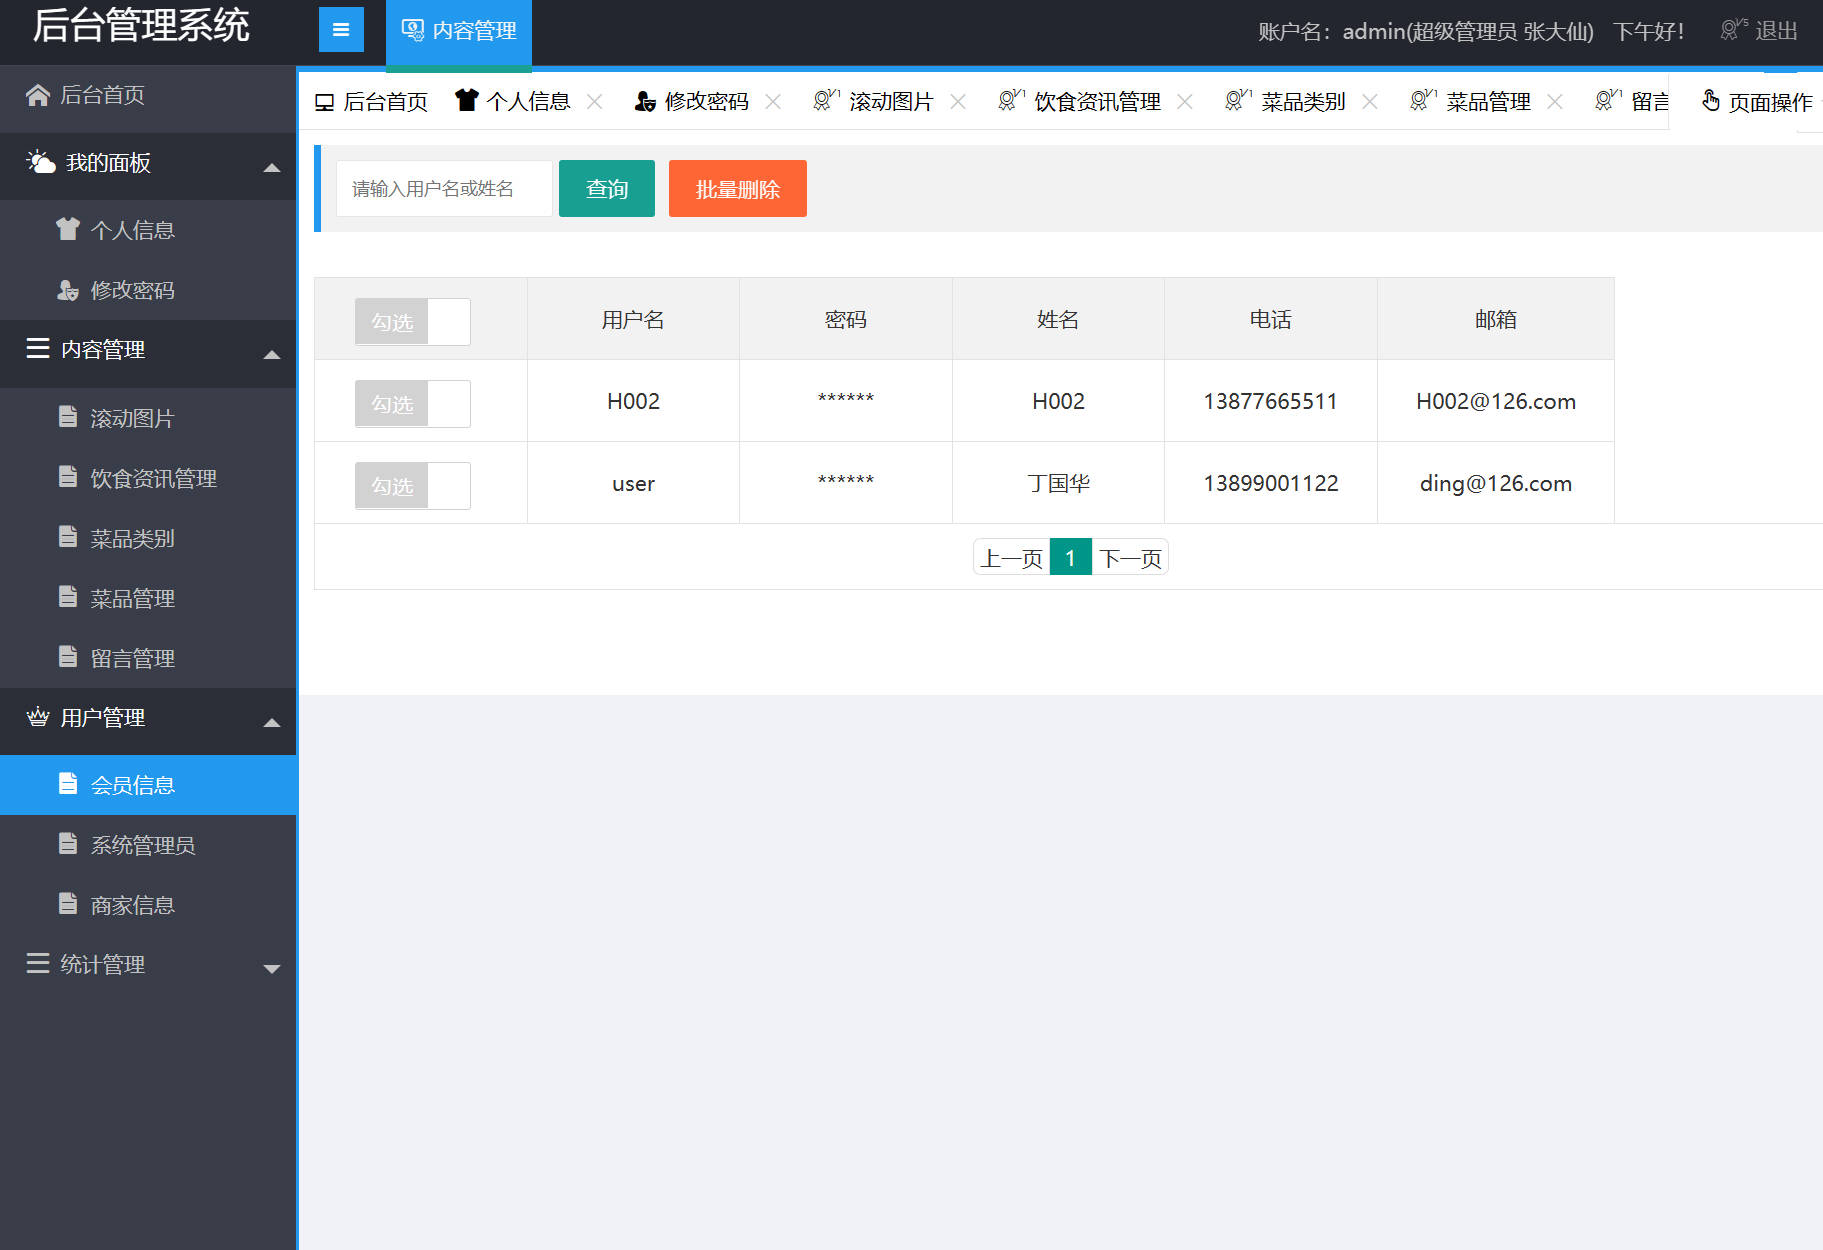
Task: Click the key icon for 修改密码 in sidebar
Action: tap(67, 291)
